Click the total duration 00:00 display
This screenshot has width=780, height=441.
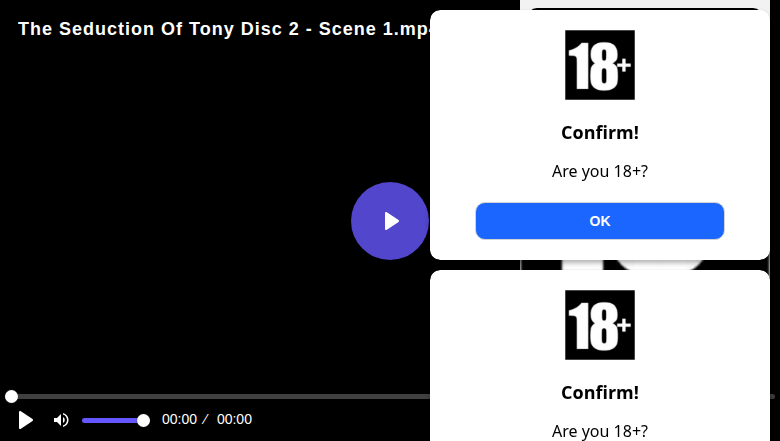[234, 420]
